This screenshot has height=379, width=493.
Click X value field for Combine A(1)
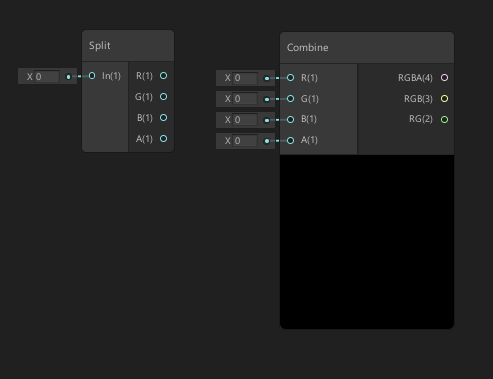click(x=245, y=141)
